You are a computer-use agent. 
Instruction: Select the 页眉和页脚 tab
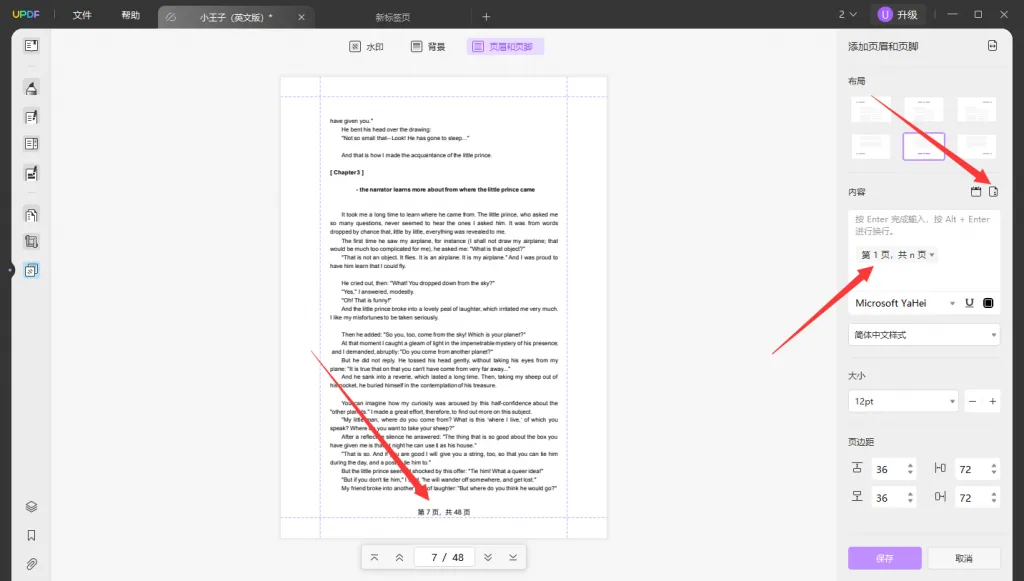click(505, 46)
